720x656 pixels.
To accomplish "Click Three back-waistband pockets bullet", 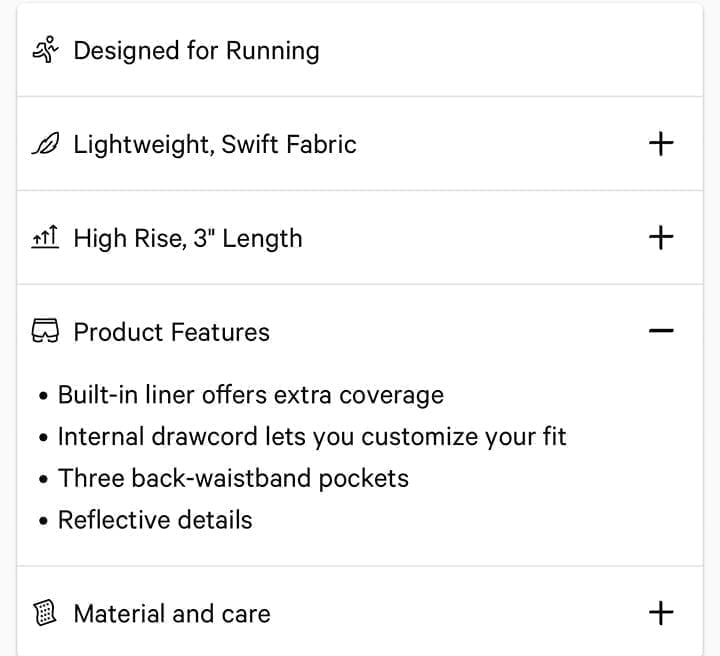I will [x=233, y=478].
